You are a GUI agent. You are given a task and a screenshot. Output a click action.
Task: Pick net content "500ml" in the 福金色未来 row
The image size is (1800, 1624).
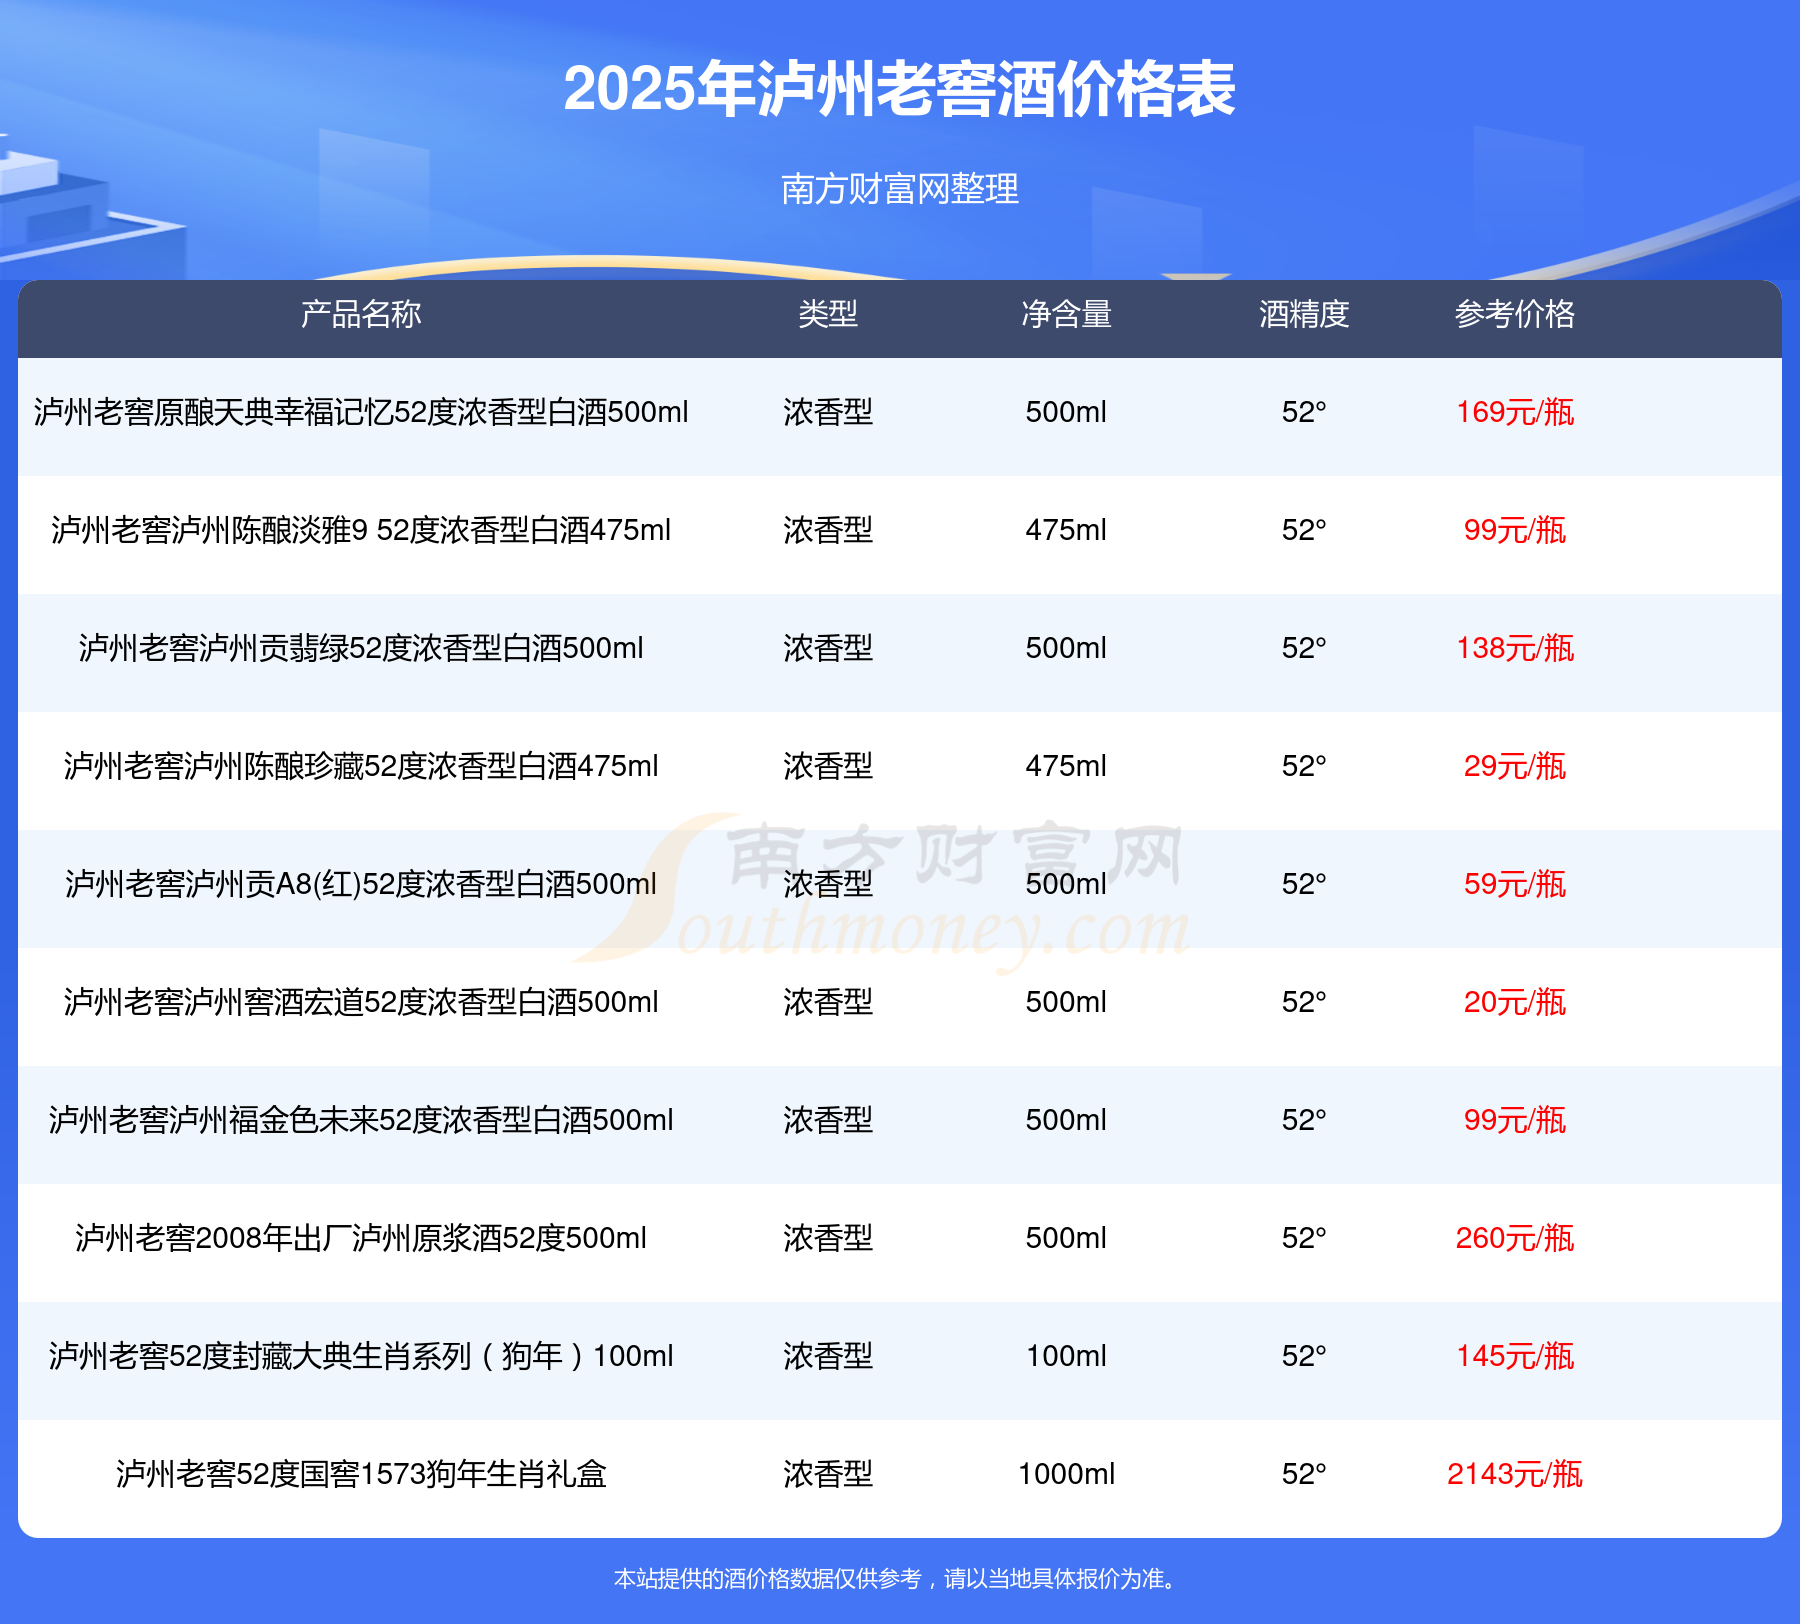tap(1066, 1120)
